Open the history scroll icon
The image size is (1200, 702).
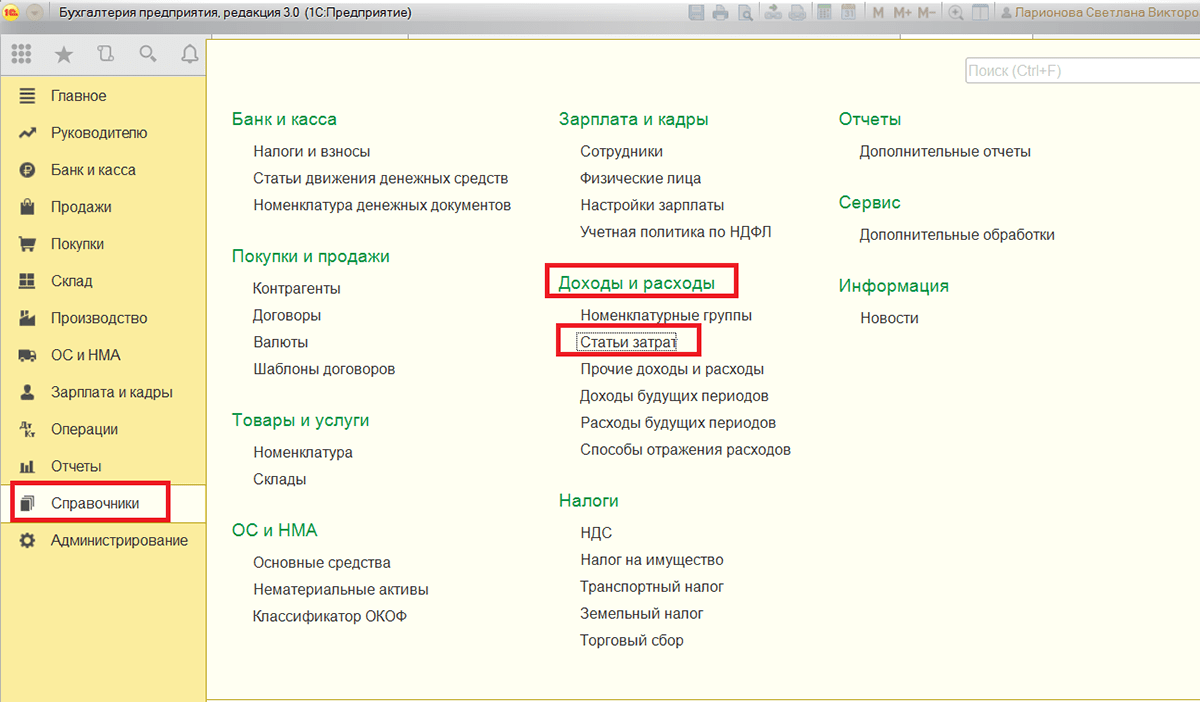pos(106,54)
